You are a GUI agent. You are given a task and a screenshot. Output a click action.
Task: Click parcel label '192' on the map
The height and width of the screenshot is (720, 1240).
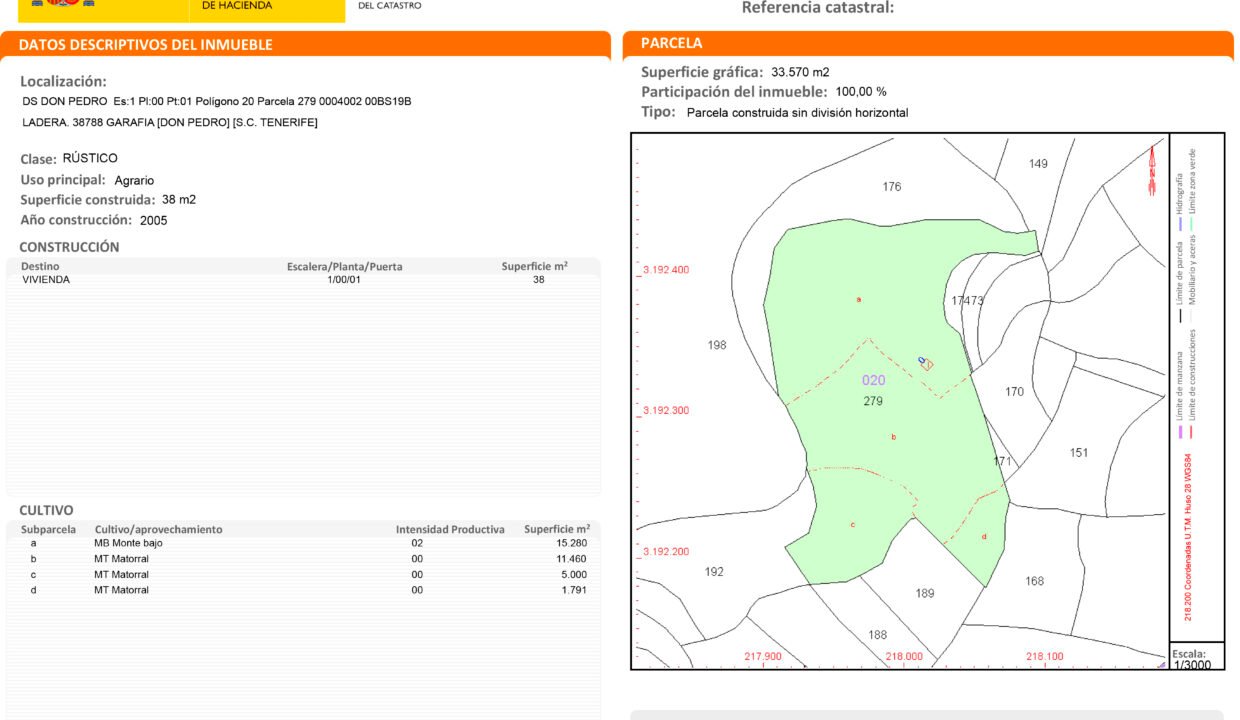coord(714,572)
